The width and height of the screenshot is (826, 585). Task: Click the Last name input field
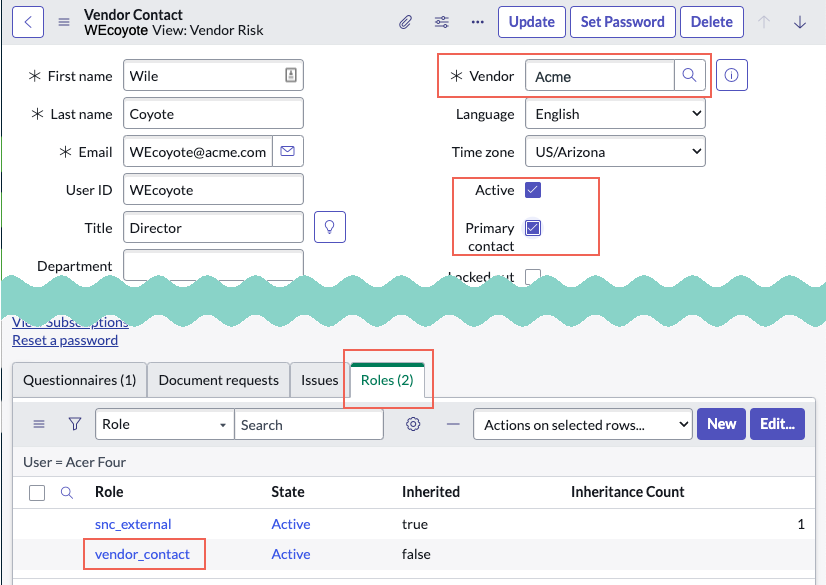(x=213, y=114)
